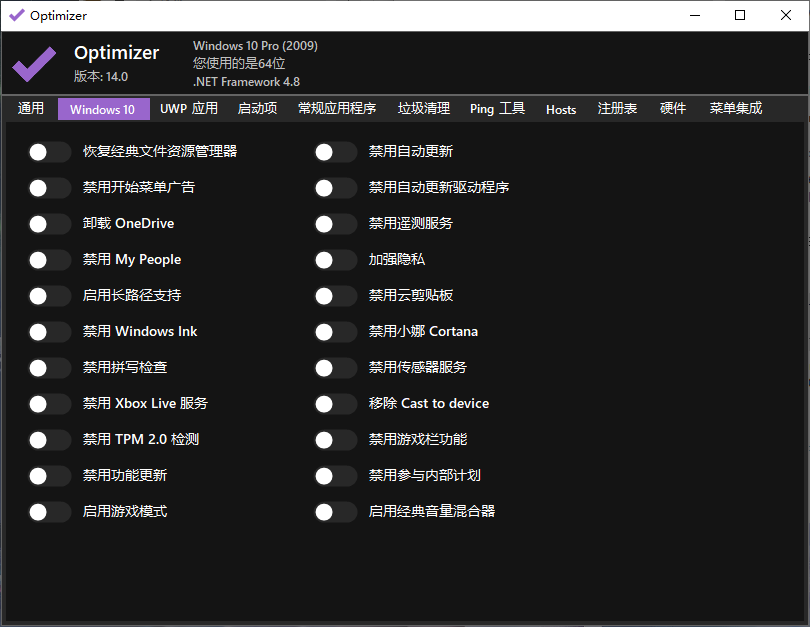Toggle 禁用 Xbox Live 服务 switch
810x627 pixels.
coord(50,404)
